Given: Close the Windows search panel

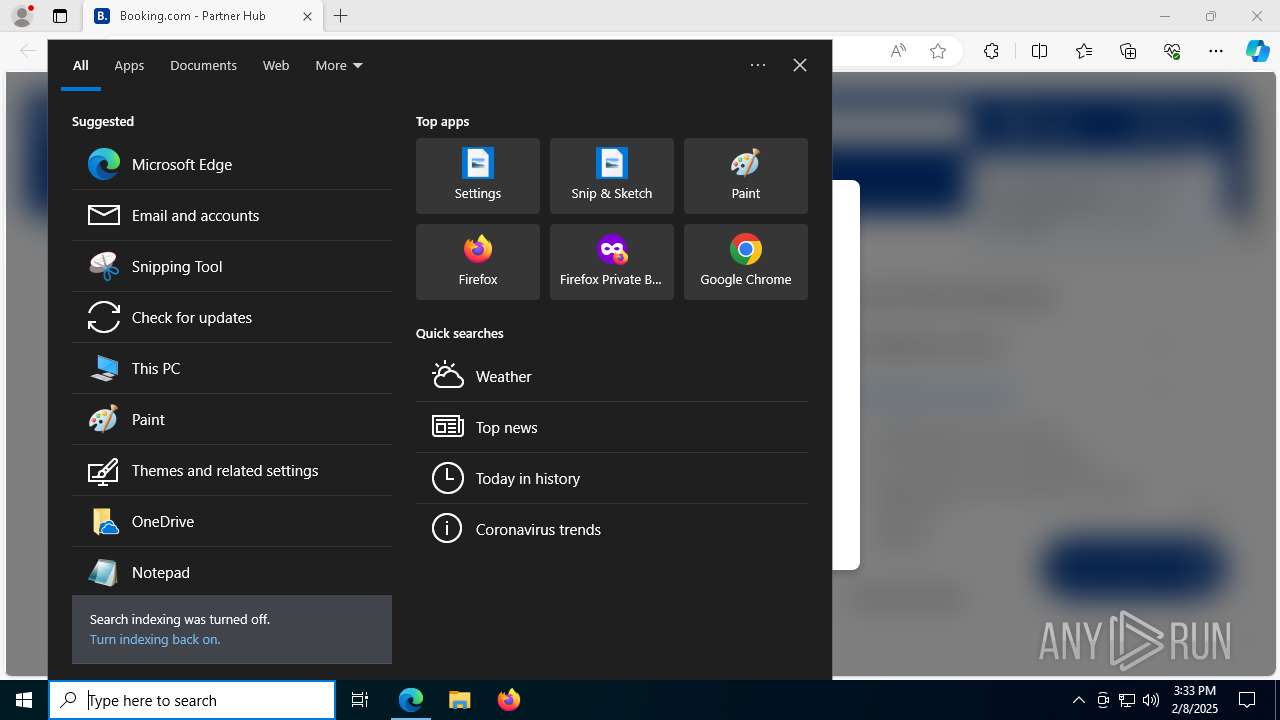Looking at the screenshot, I should tap(800, 65).
